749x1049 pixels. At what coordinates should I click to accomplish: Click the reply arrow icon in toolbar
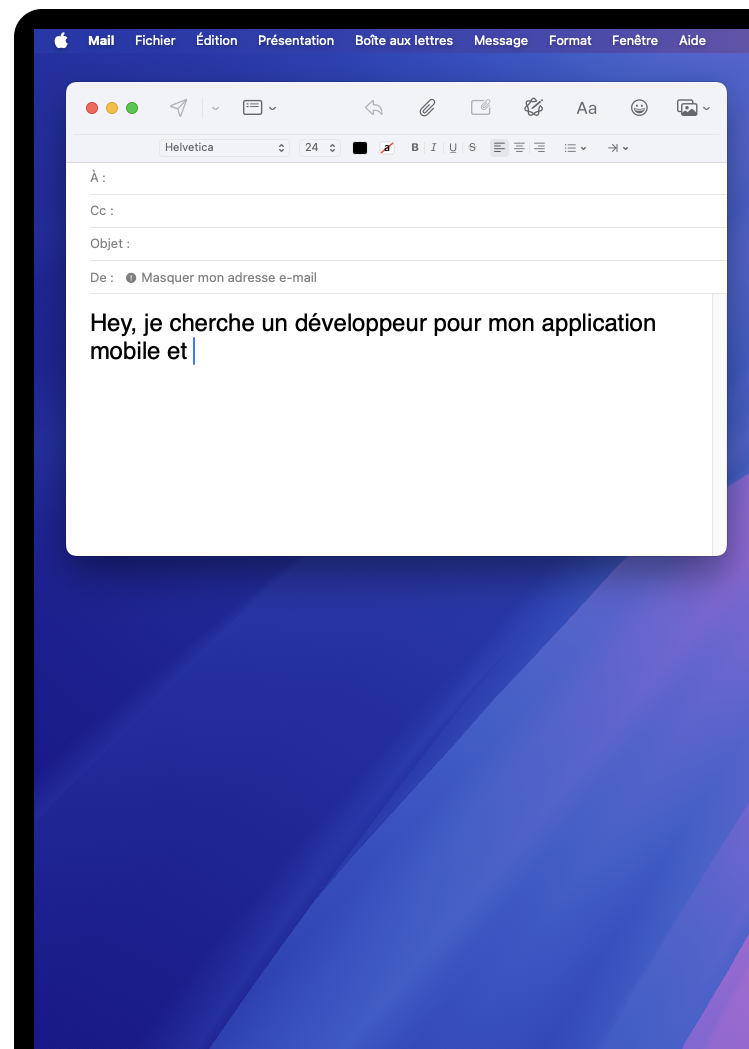tap(374, 108)
